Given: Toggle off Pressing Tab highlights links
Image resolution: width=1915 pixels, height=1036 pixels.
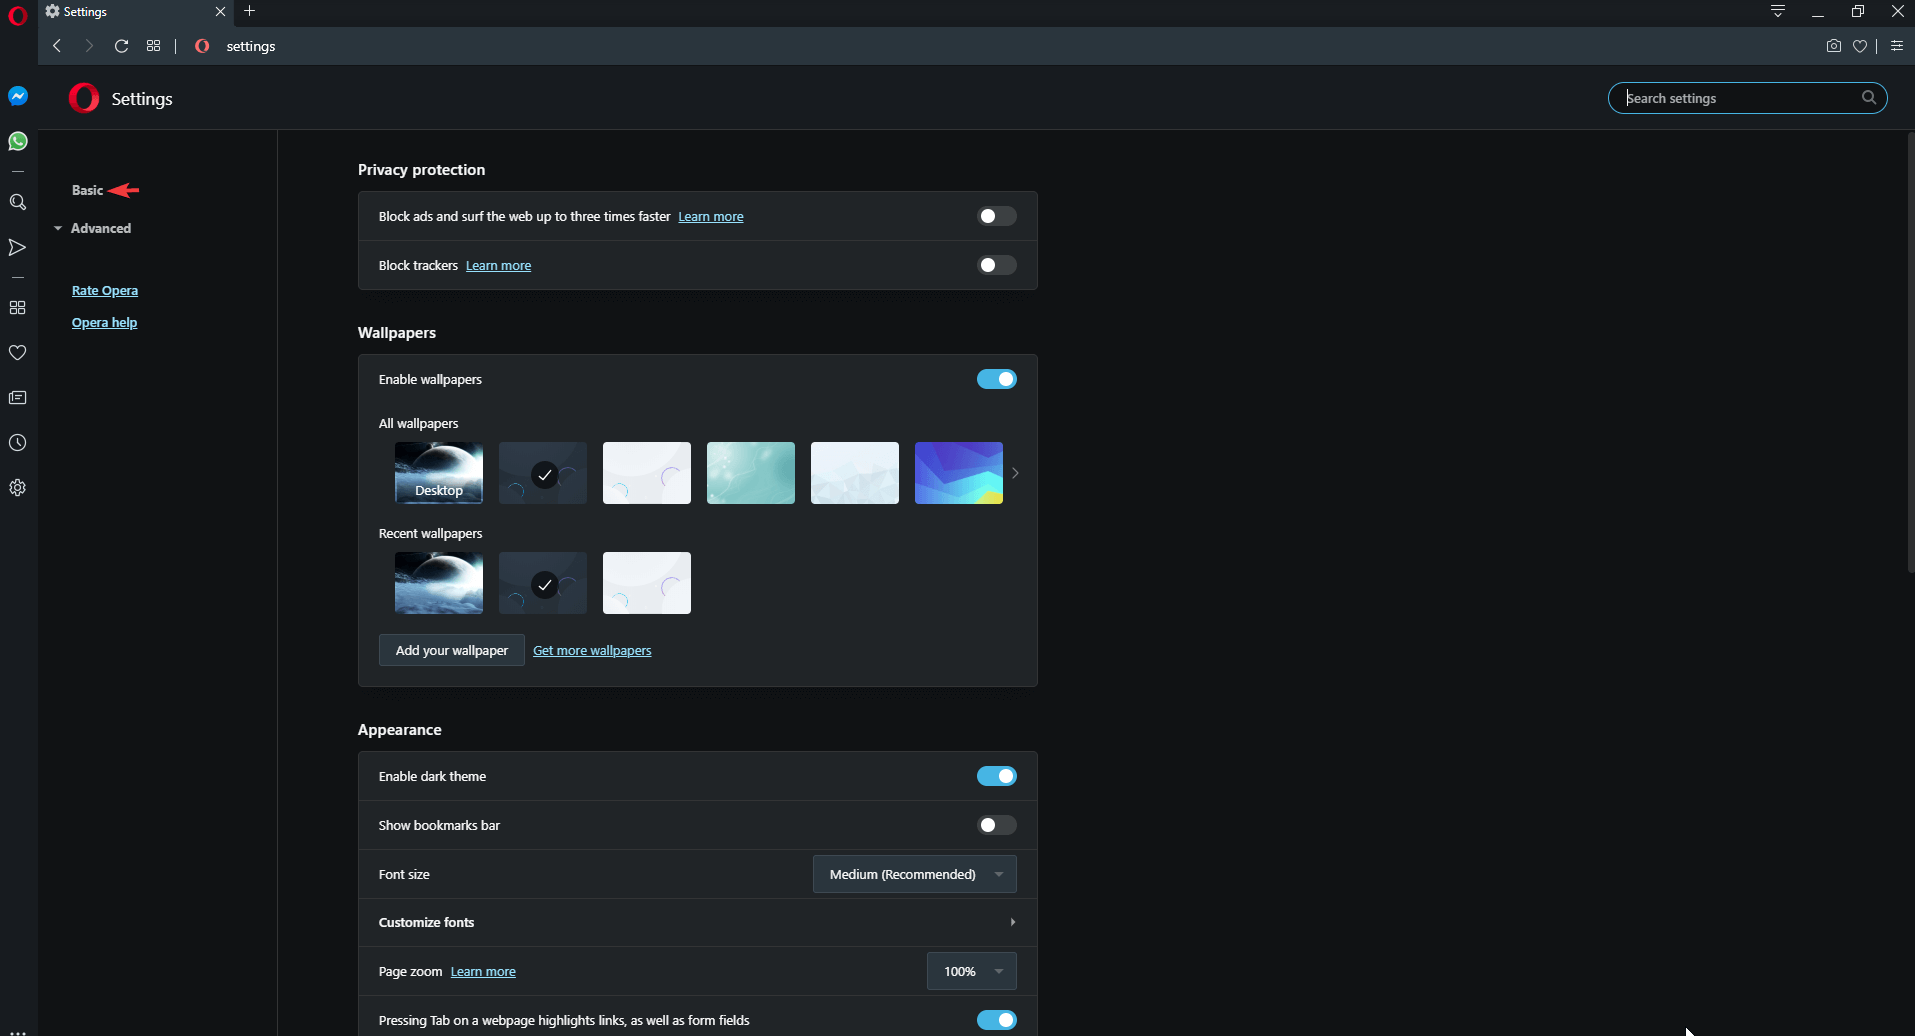Looking at the screenshot, I should pyautogui.click(x=996, y=1019).
